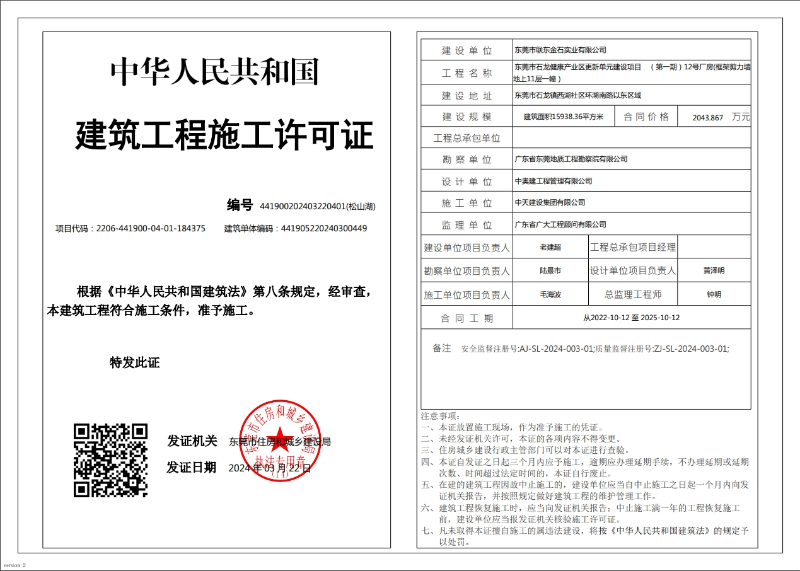The image size is (800, 571).
Task: Click the 发证机关 label
Action: [192, 441]
